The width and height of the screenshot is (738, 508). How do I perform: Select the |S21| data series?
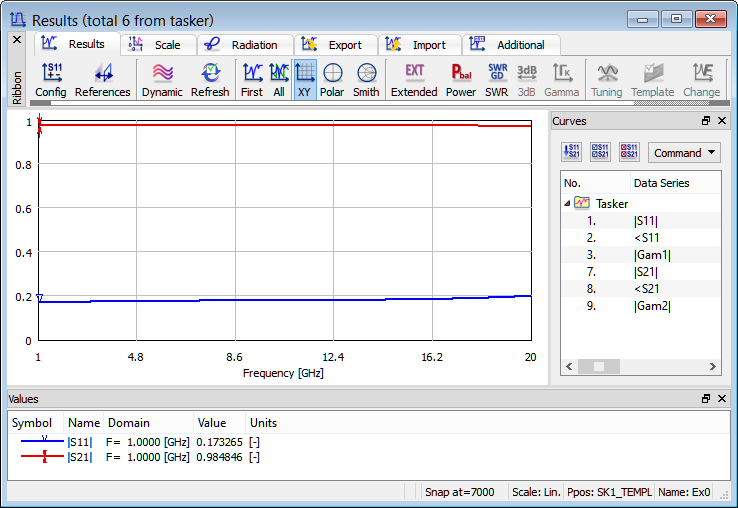pyautogui.click(x=645, y=271)
